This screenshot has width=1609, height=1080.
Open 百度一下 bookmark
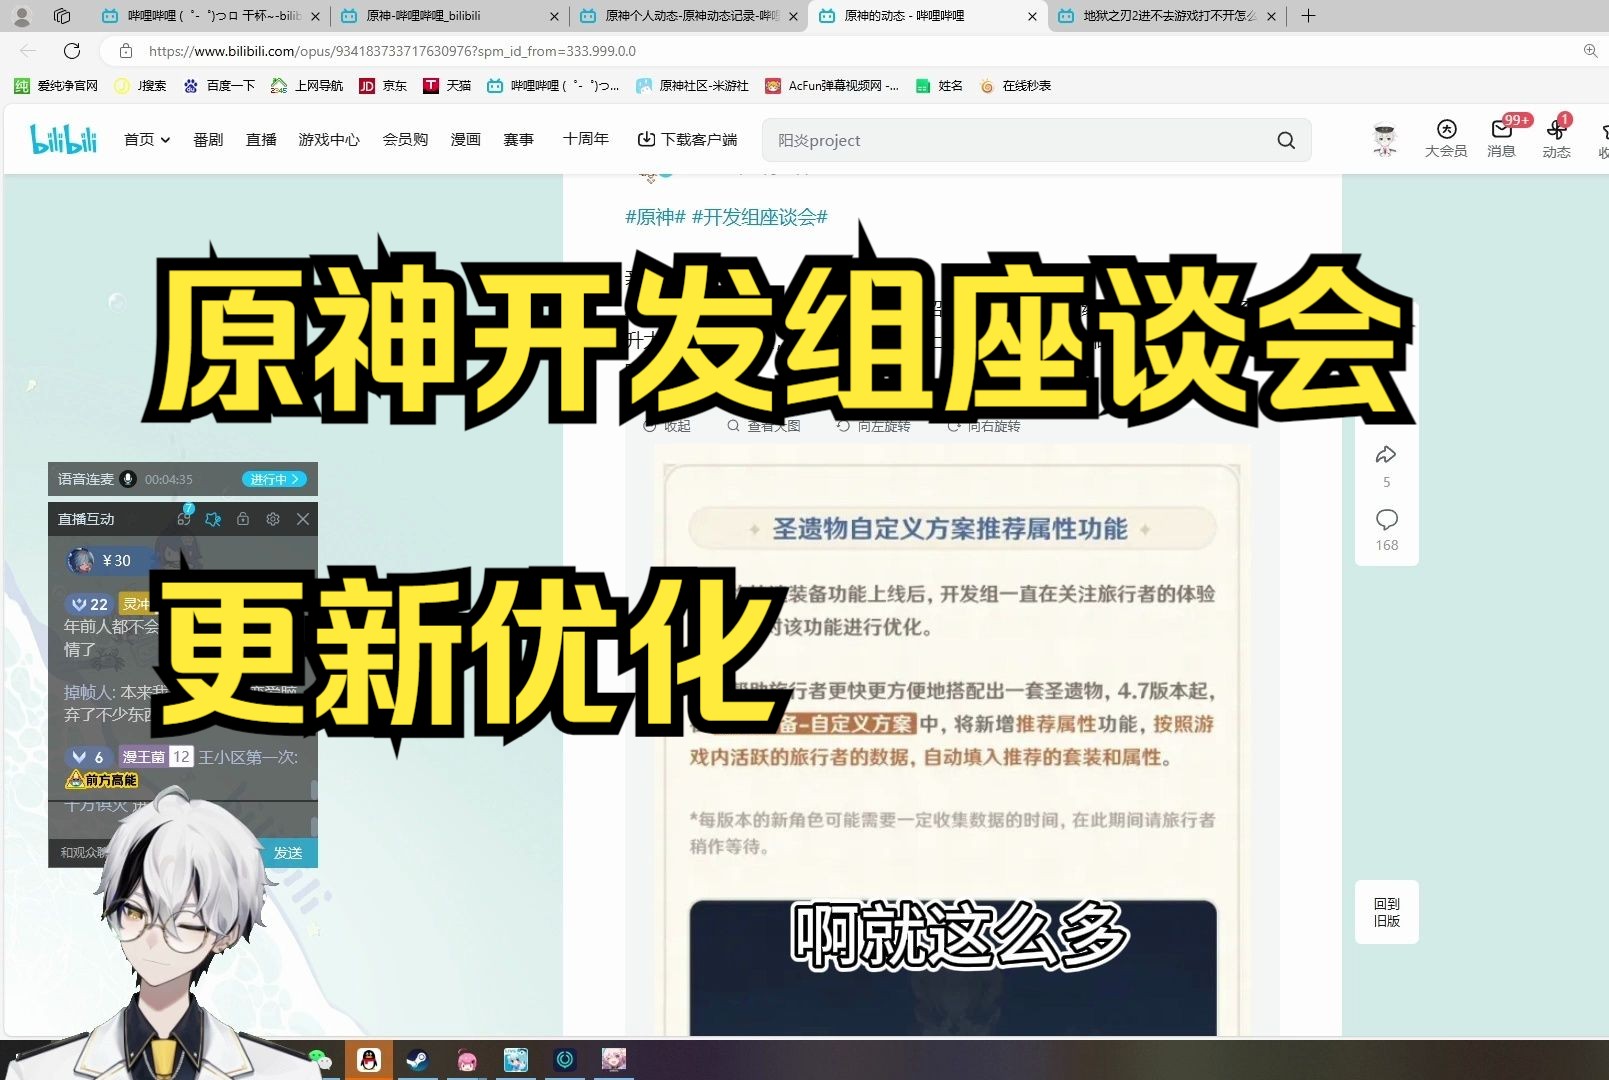click(219, 86)
